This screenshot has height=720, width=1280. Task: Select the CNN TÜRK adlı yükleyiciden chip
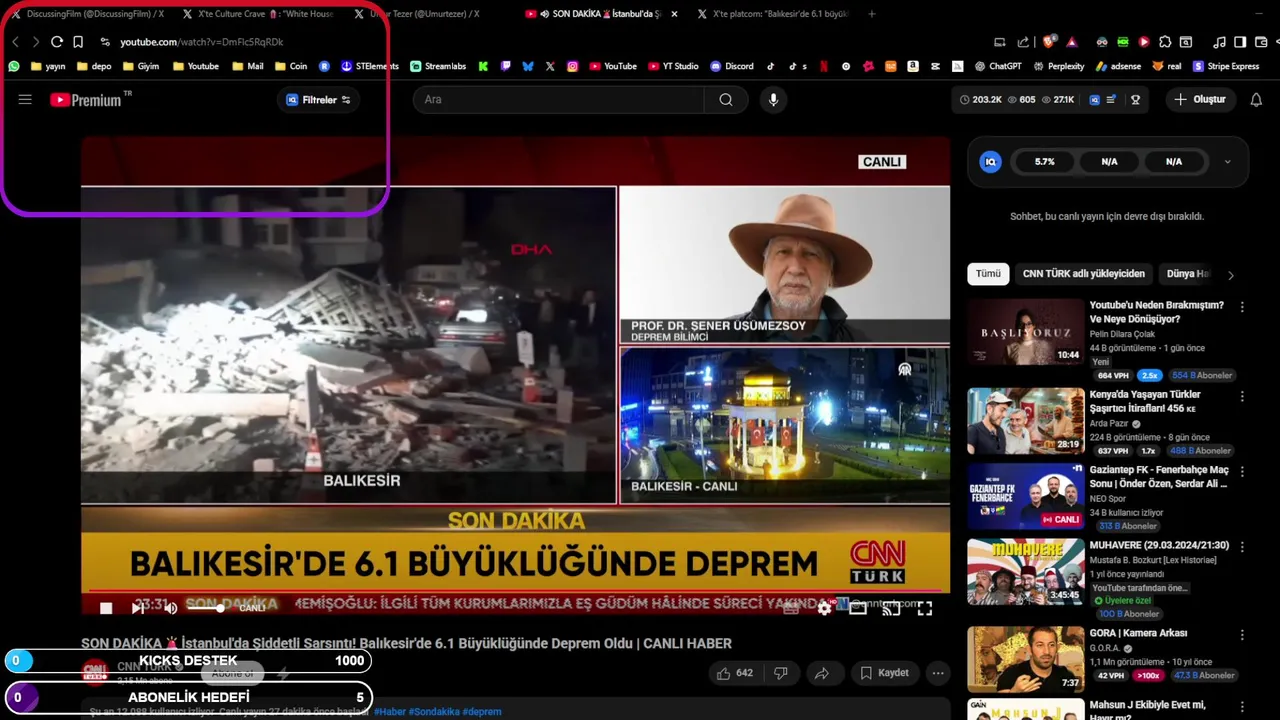pos(1083,274)
